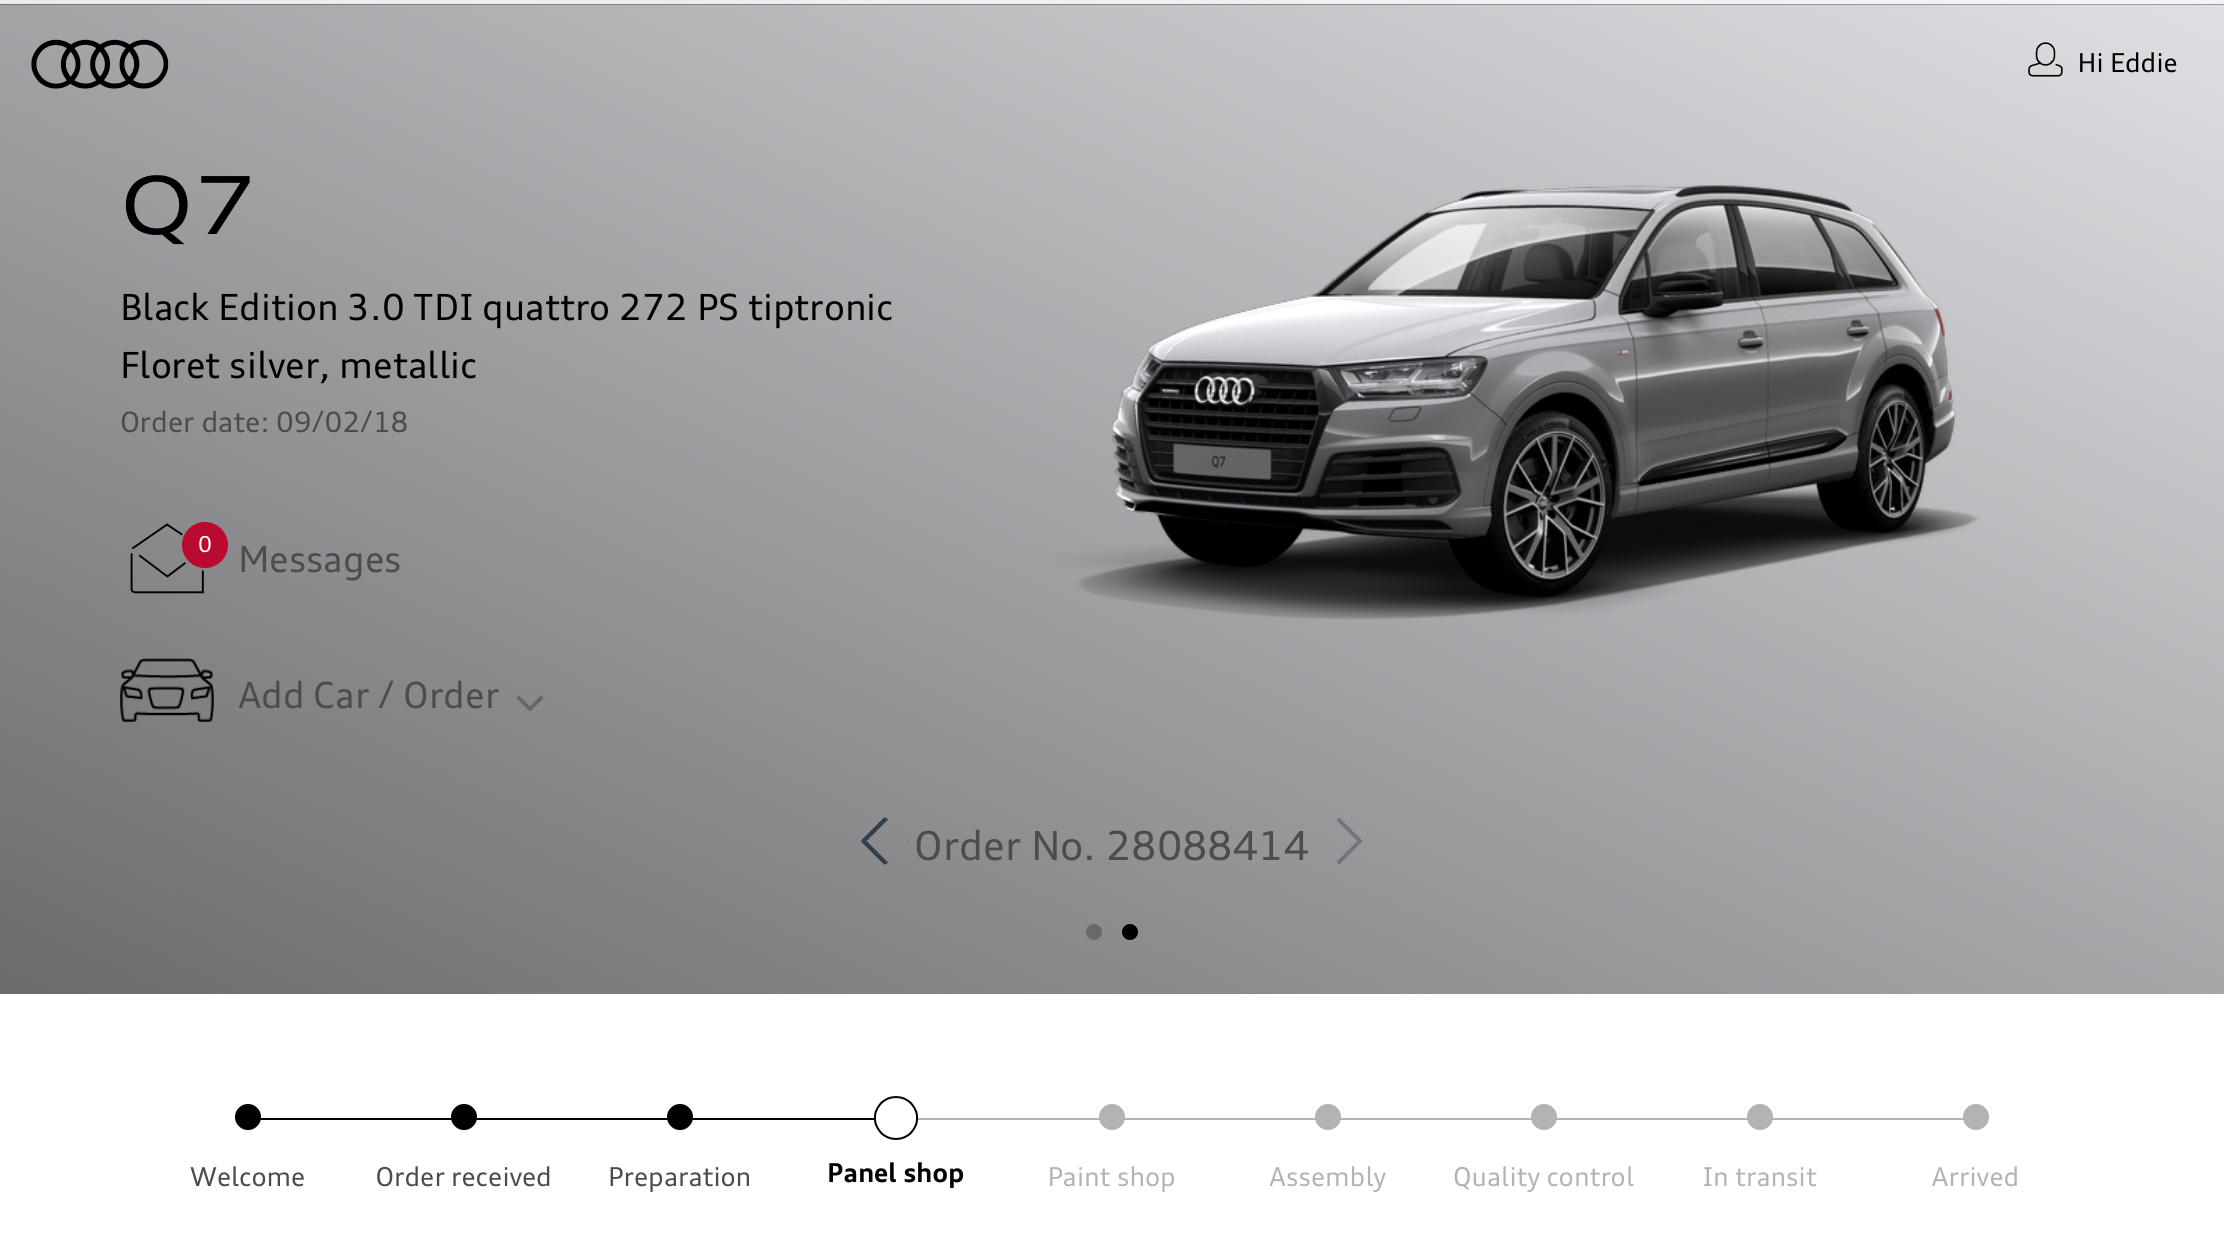Select the Welcome stage label

(248, 1177)
